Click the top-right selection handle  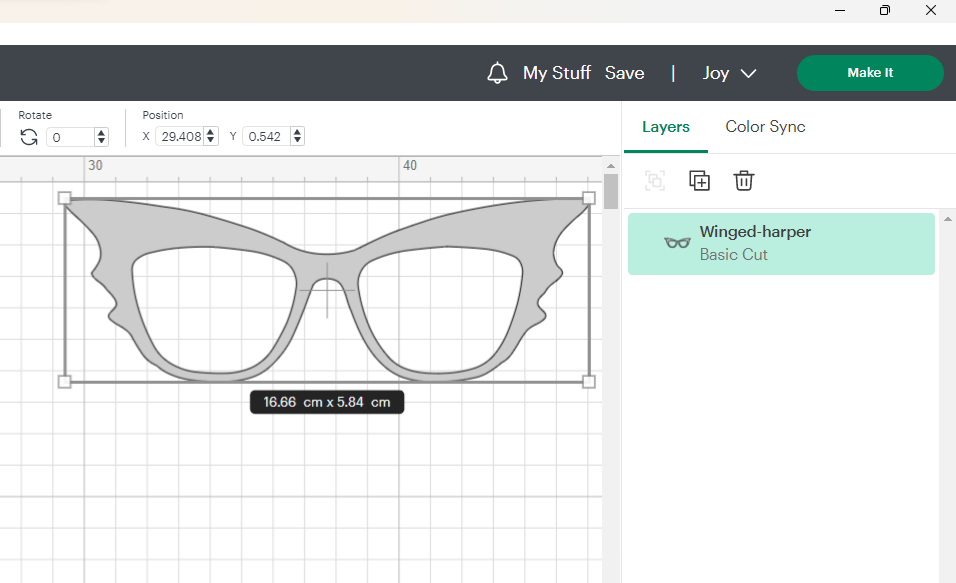(x=588, y=198)
